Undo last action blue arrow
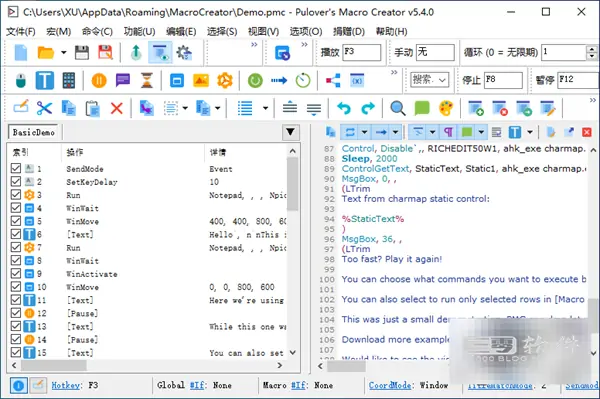The width and height of the screenshot is (600, 399). pyautogui.click(x=344, y=108)
